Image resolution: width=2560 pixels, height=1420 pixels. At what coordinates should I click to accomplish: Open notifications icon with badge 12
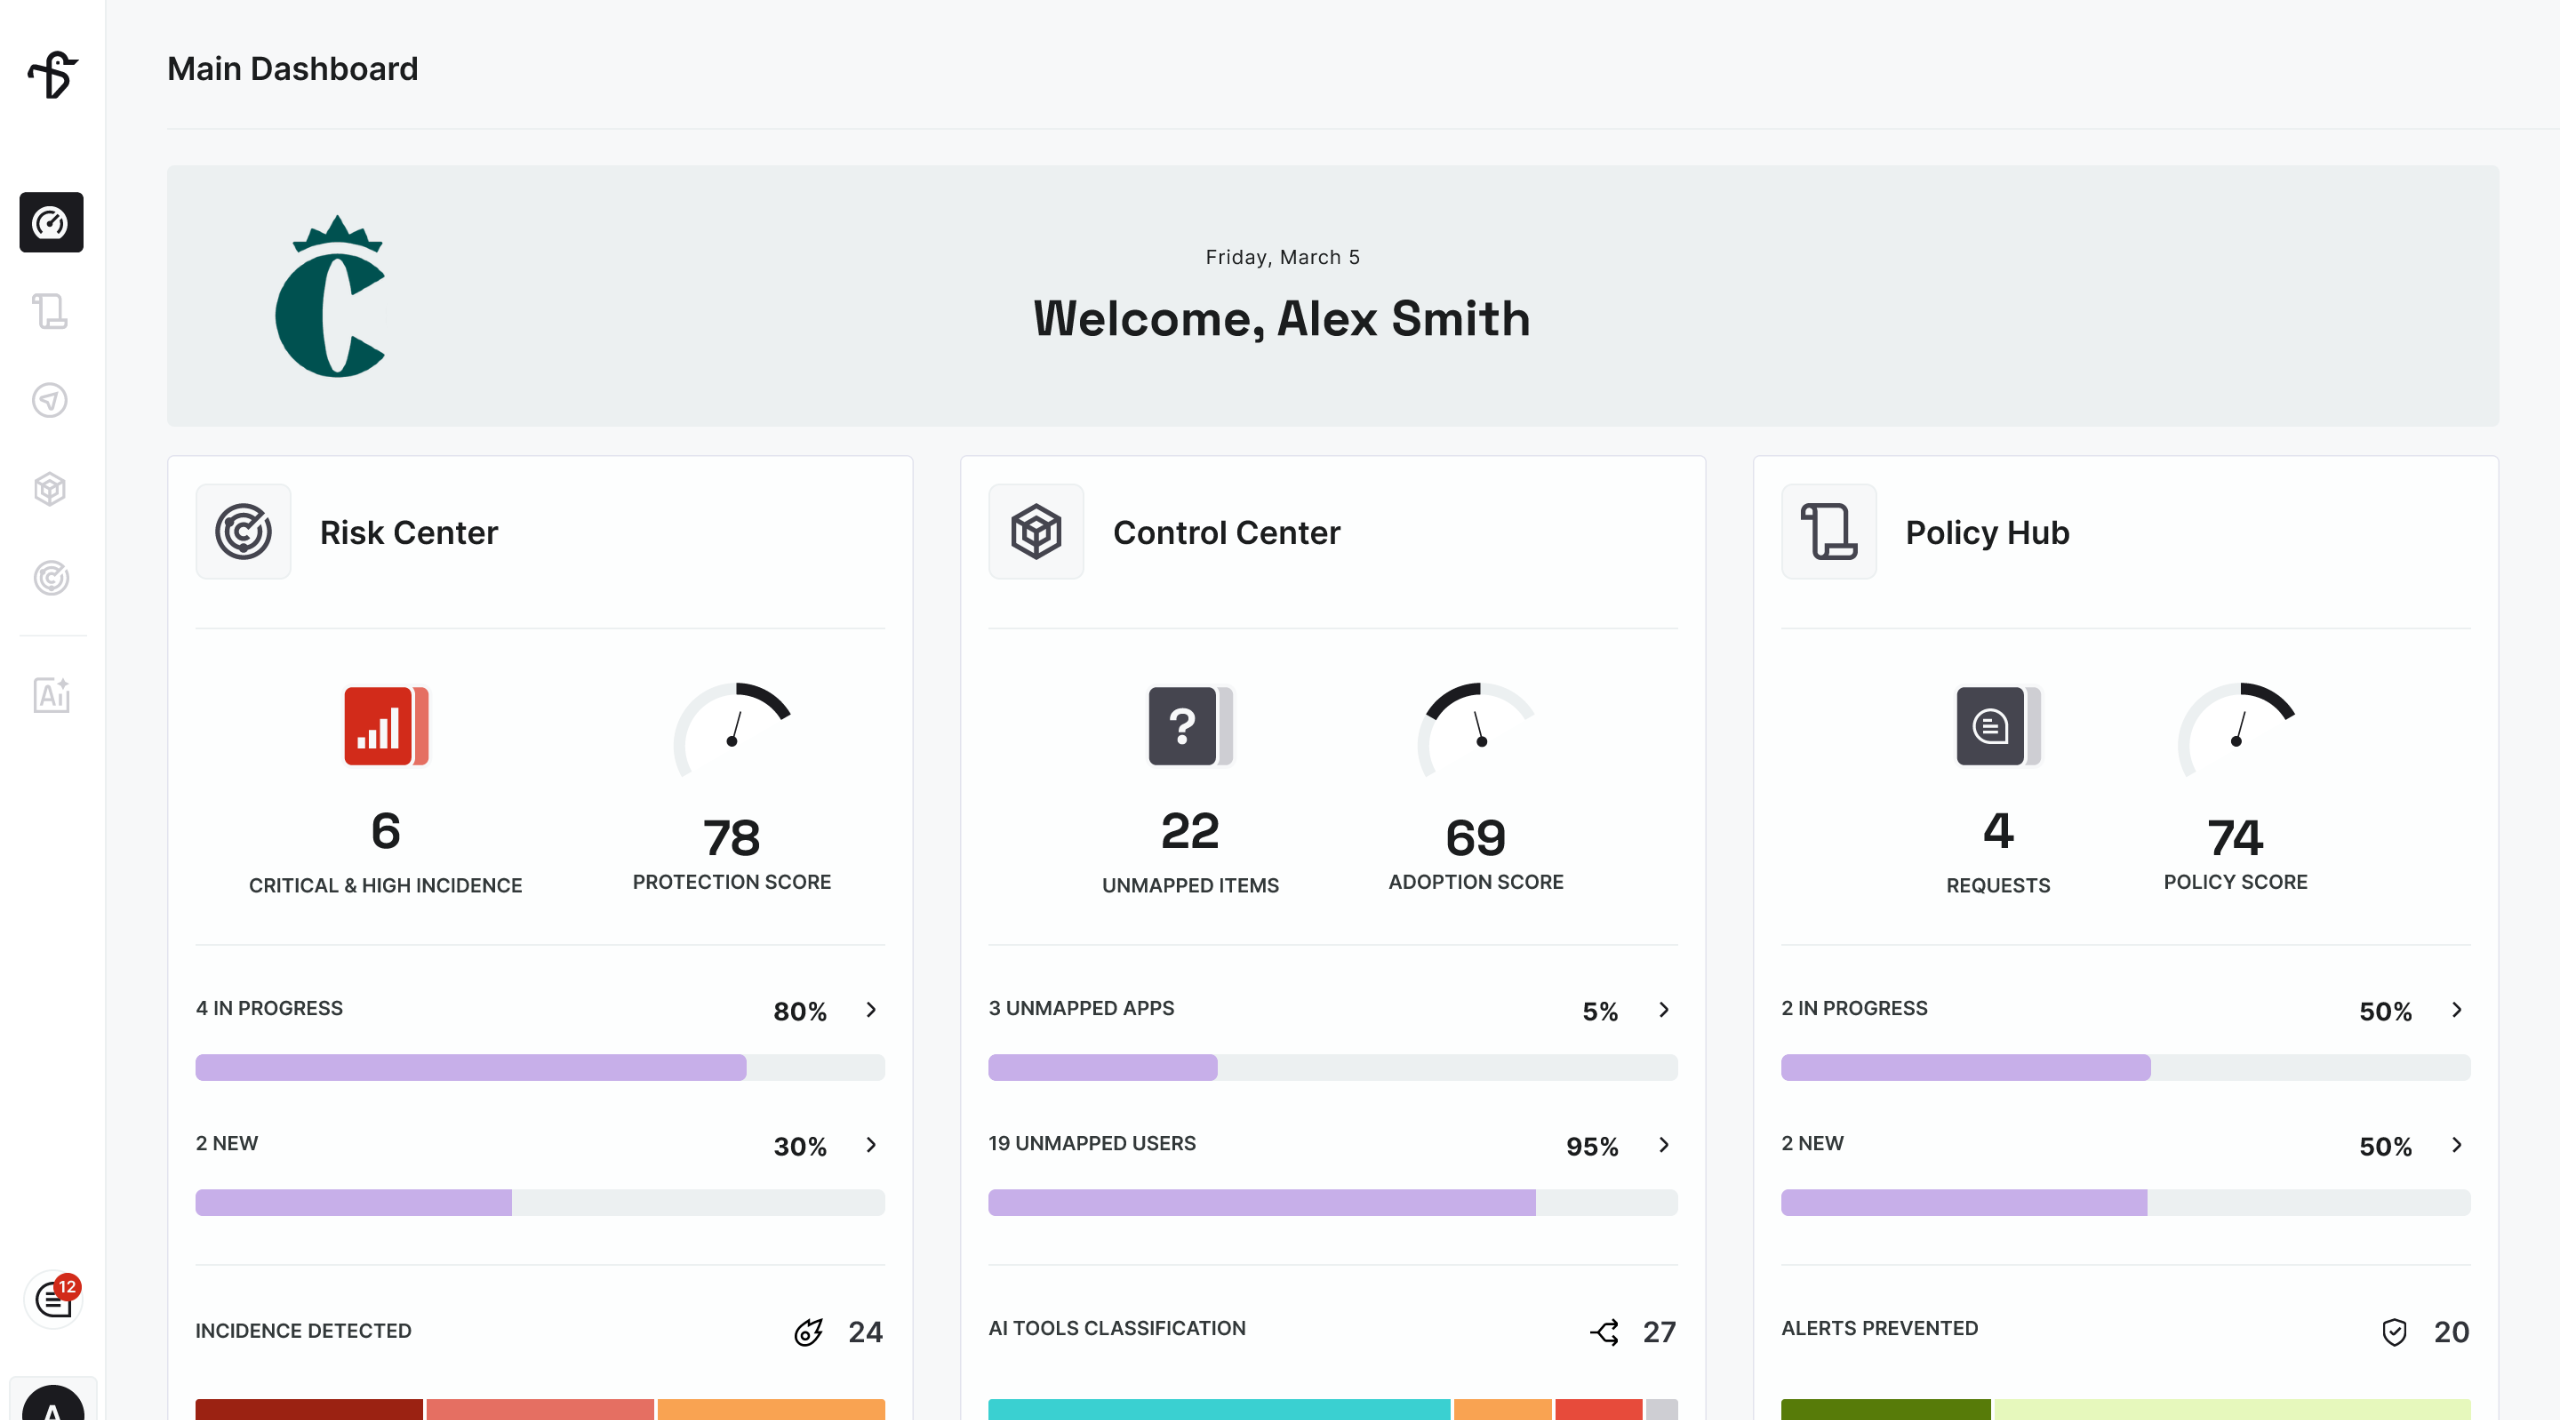(x=54, y=1300)
